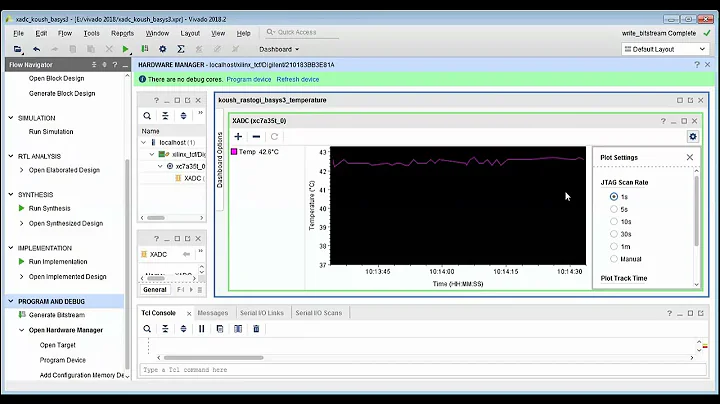The image size is (720, 404).
Task: Run the green play toolbar button
Action: point(125,49)
